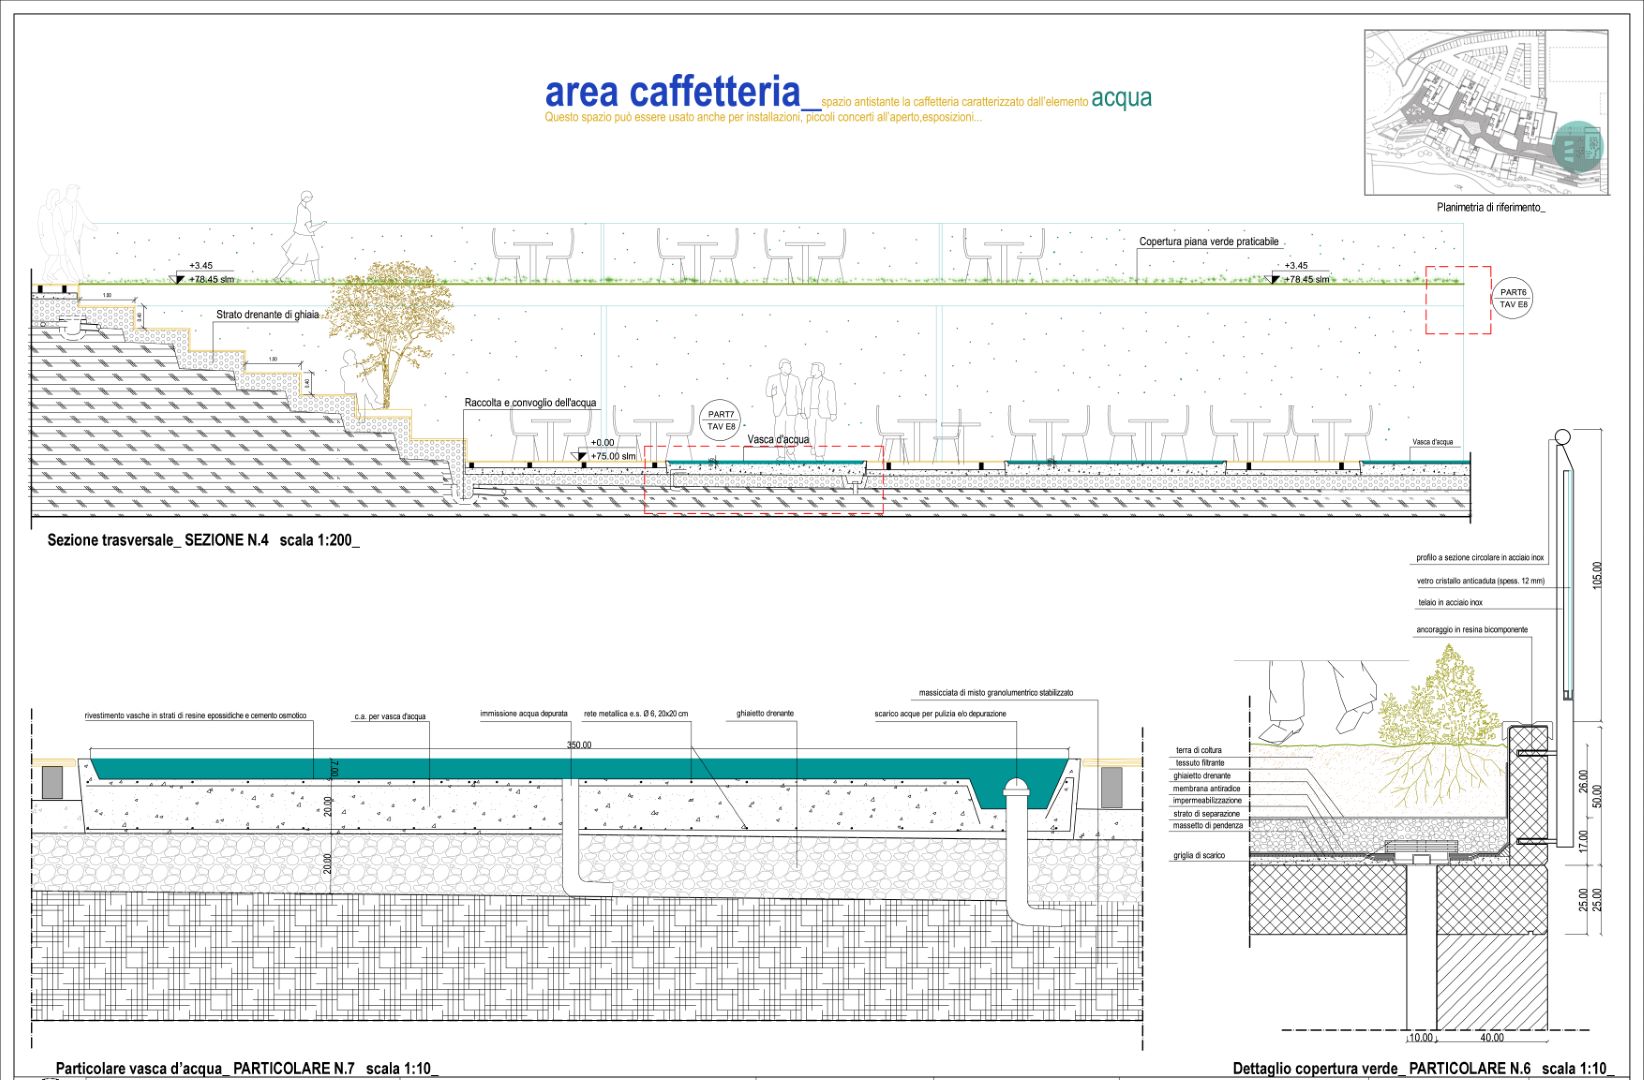Click the PART6 TAV E8 circular callout
Viewport: 1644px width, 1080px height.
[1513, 298]
